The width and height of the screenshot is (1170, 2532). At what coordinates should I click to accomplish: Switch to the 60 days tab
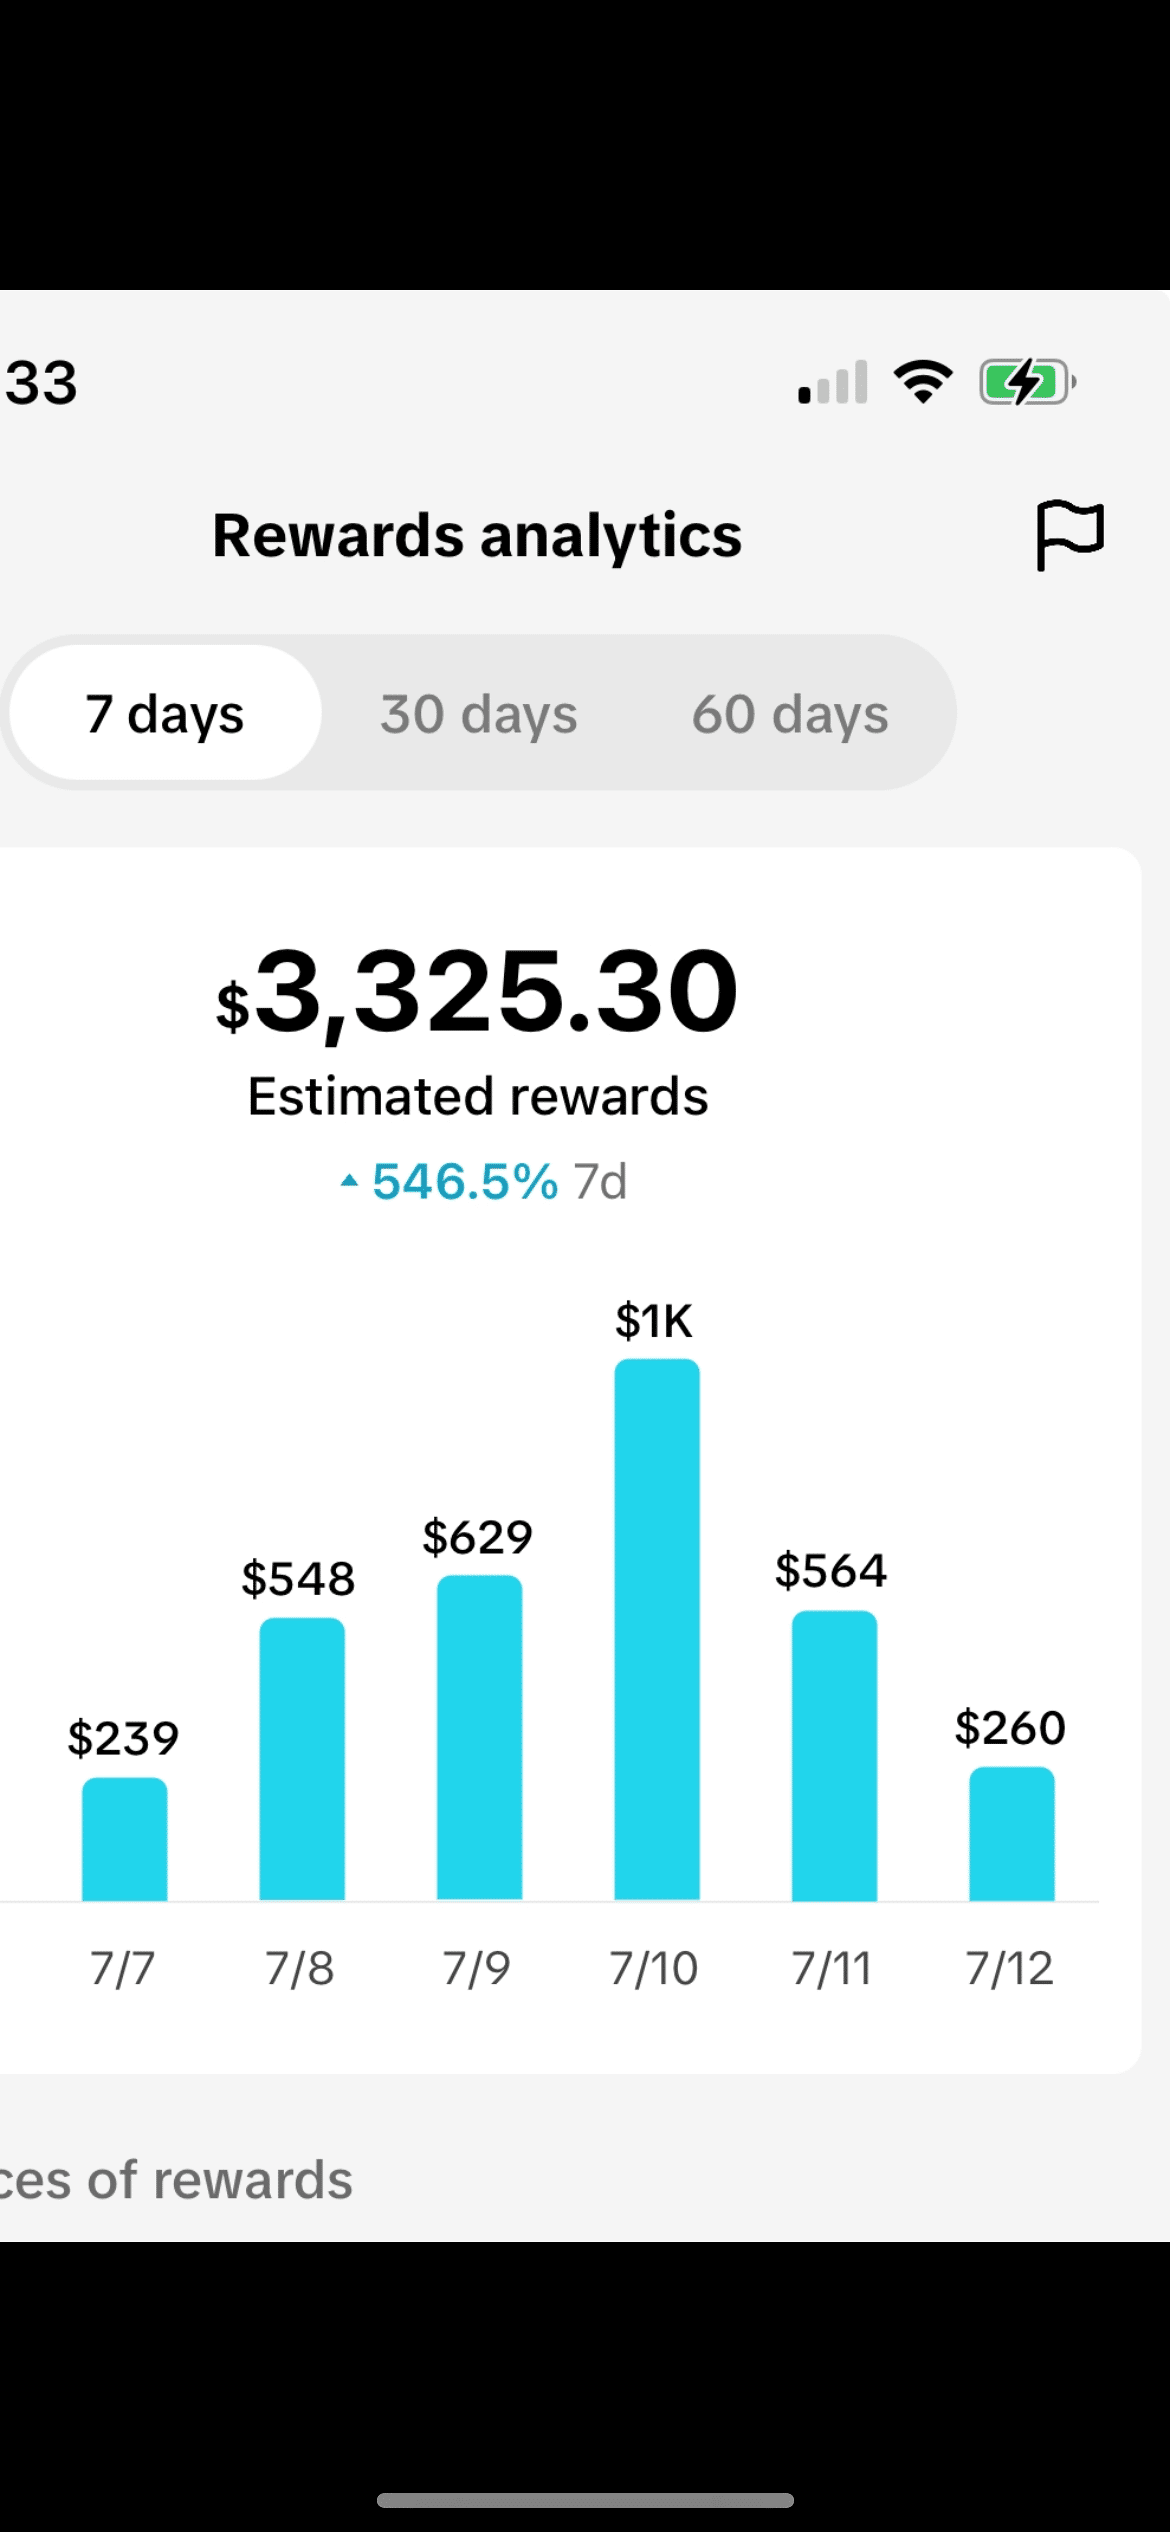790,713
